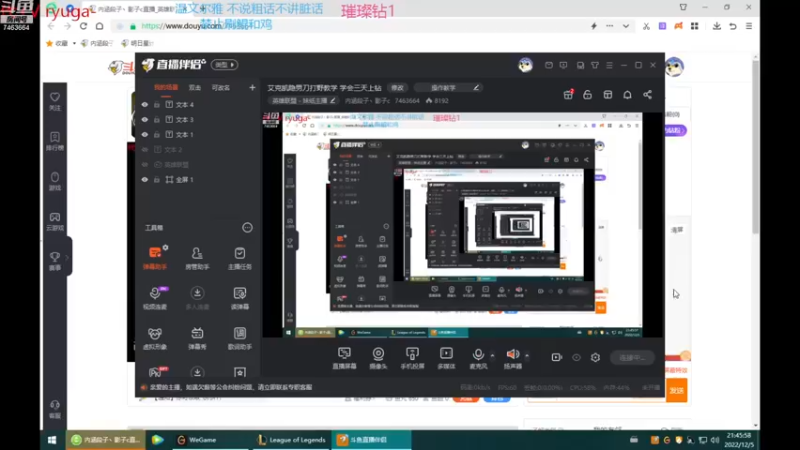Open the 内涵段子 bookmark link
The image size is (800, 450).
(x=97, y=43)
